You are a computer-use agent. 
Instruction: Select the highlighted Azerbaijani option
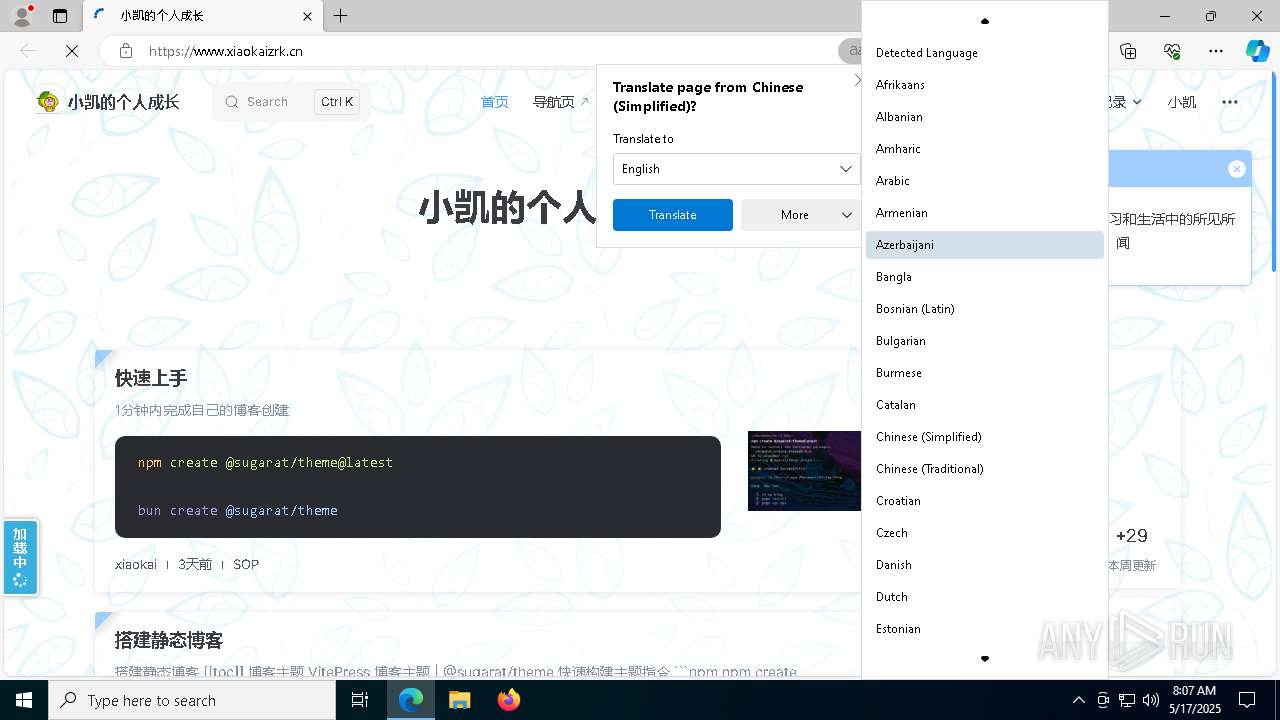tap(984, 245)
